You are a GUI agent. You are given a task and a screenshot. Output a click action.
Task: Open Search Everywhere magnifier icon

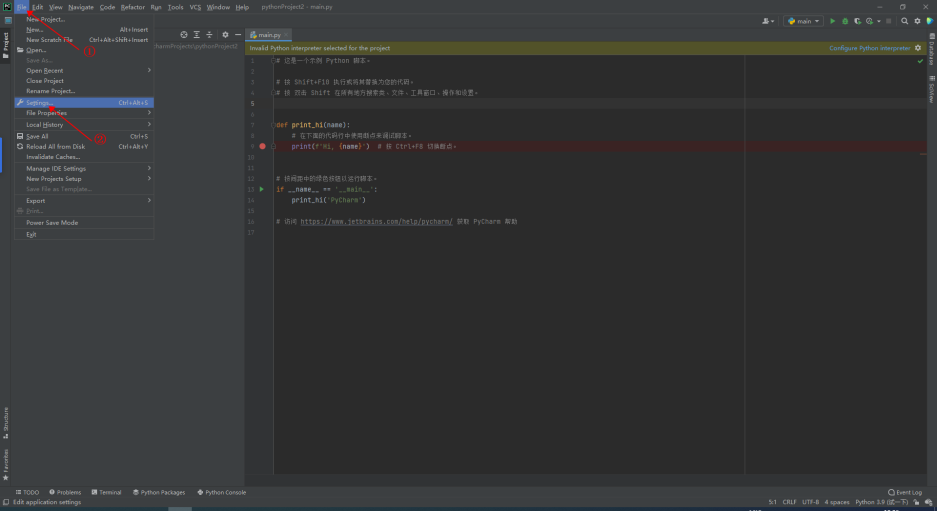[905, 21]
